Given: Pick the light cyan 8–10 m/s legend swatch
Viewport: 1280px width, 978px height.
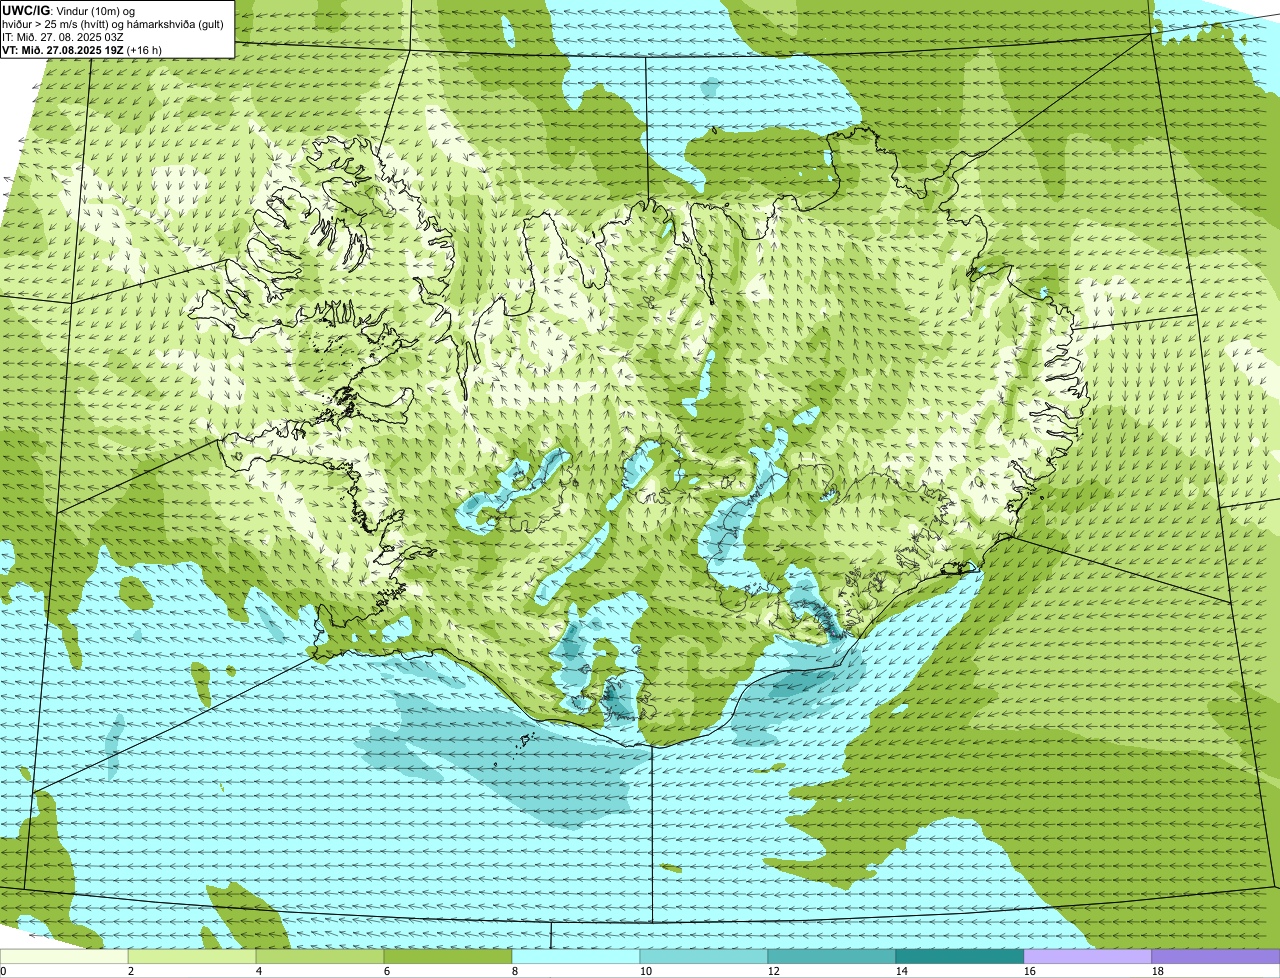Looking at the screenshot, I should (x=576, y=957).
